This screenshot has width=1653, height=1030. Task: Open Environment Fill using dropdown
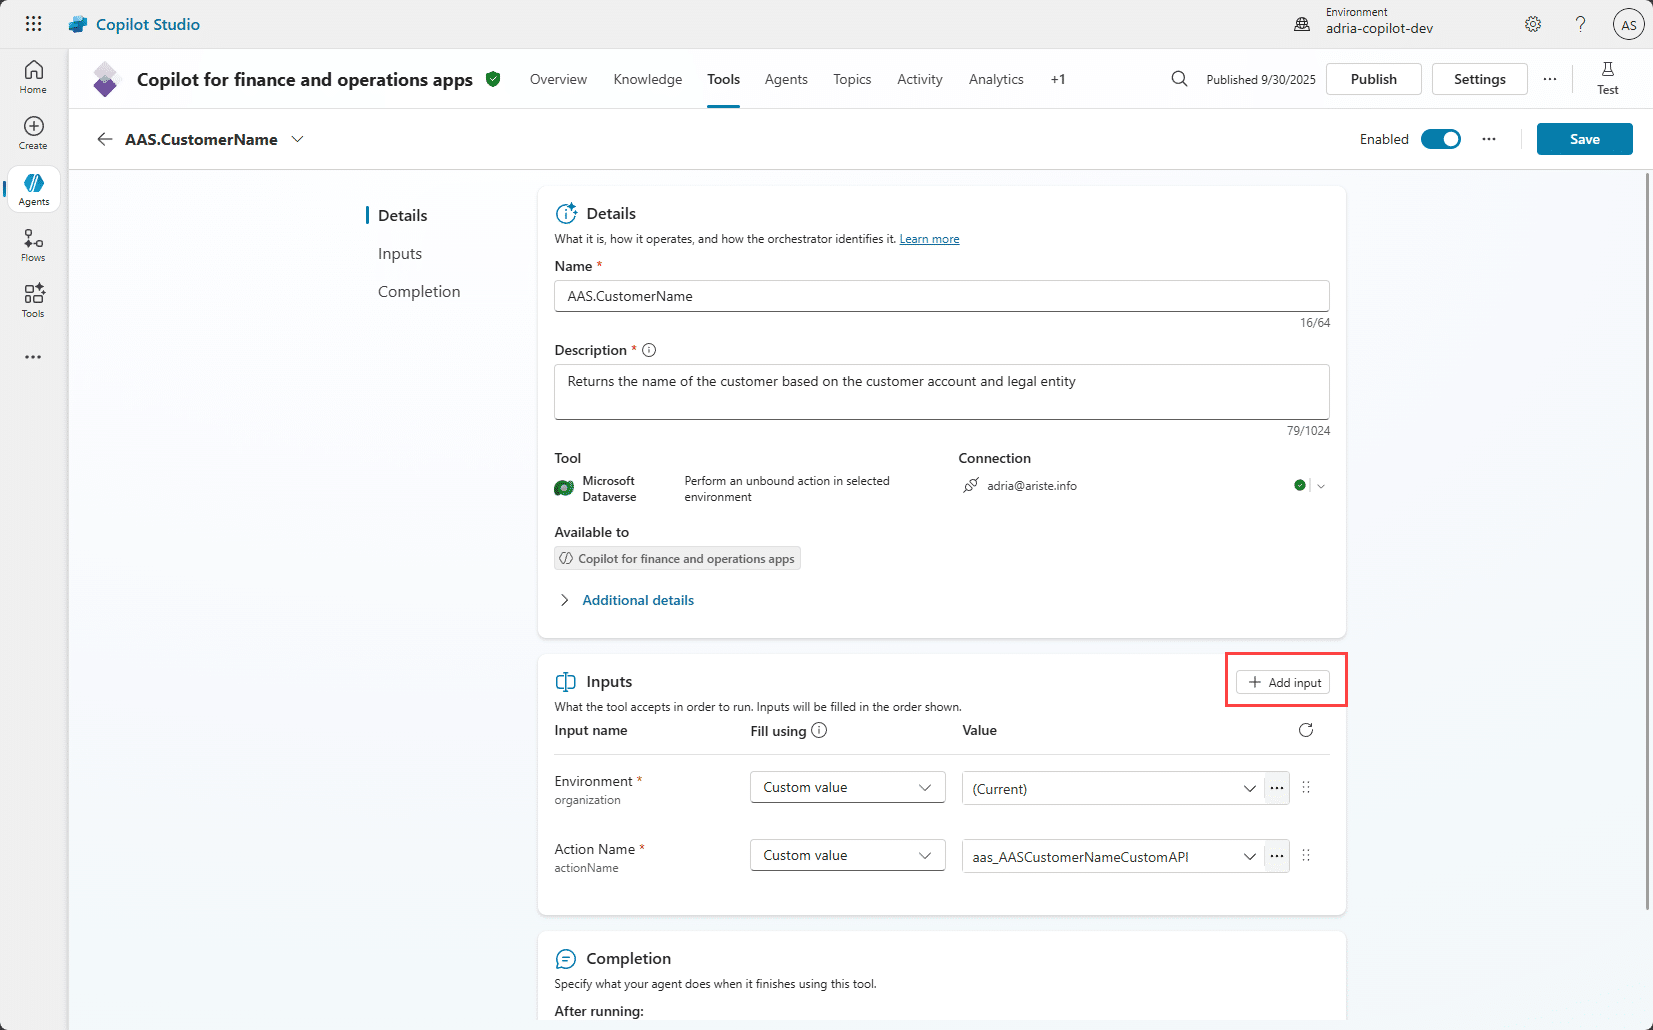point(847,788)
